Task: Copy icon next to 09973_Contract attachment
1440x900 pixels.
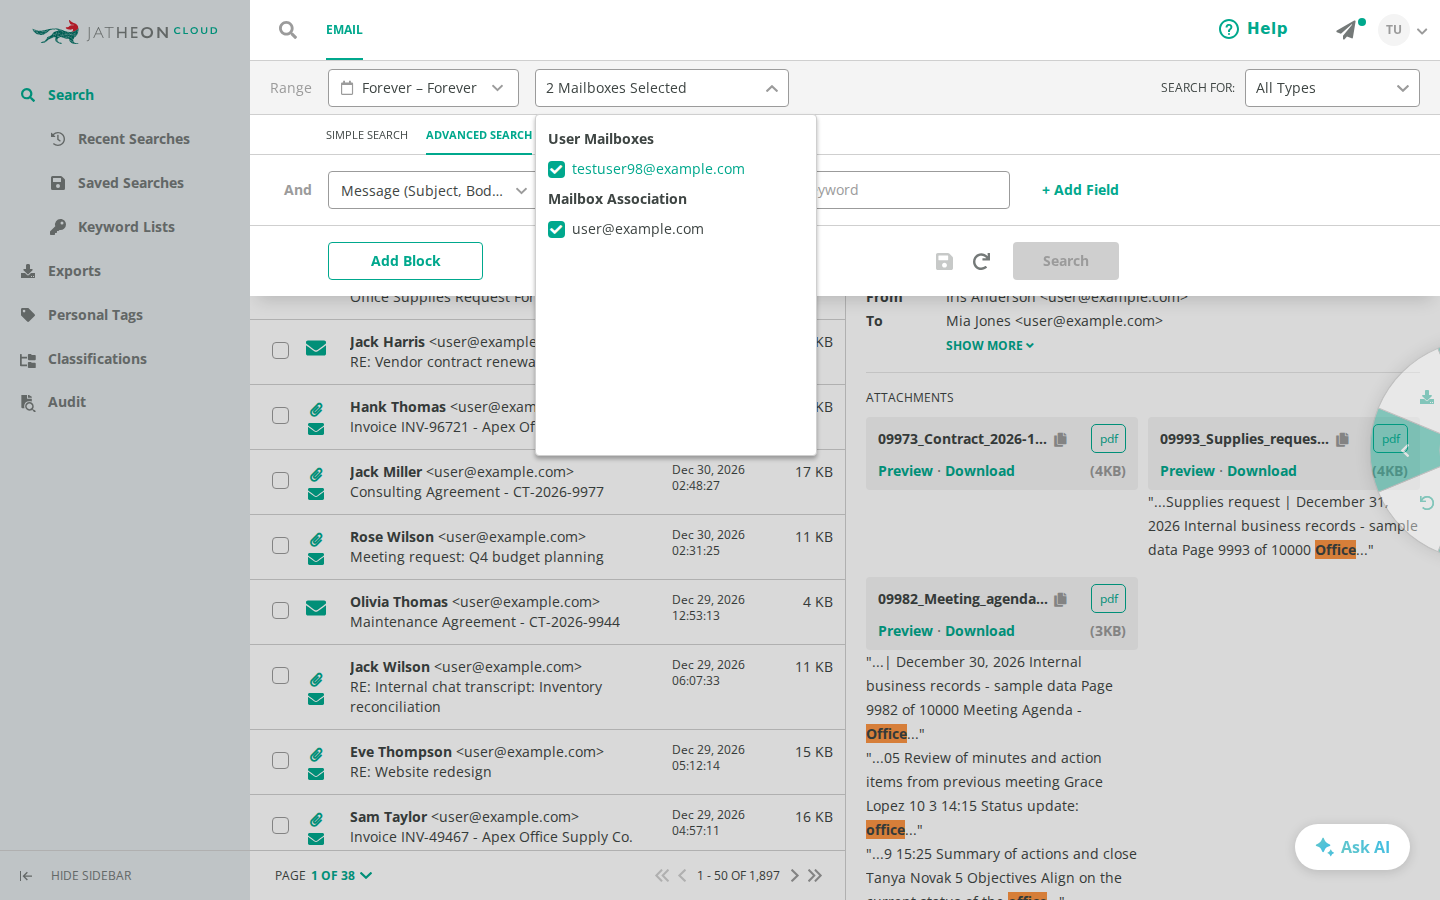Action: [x=1061, y=439]
